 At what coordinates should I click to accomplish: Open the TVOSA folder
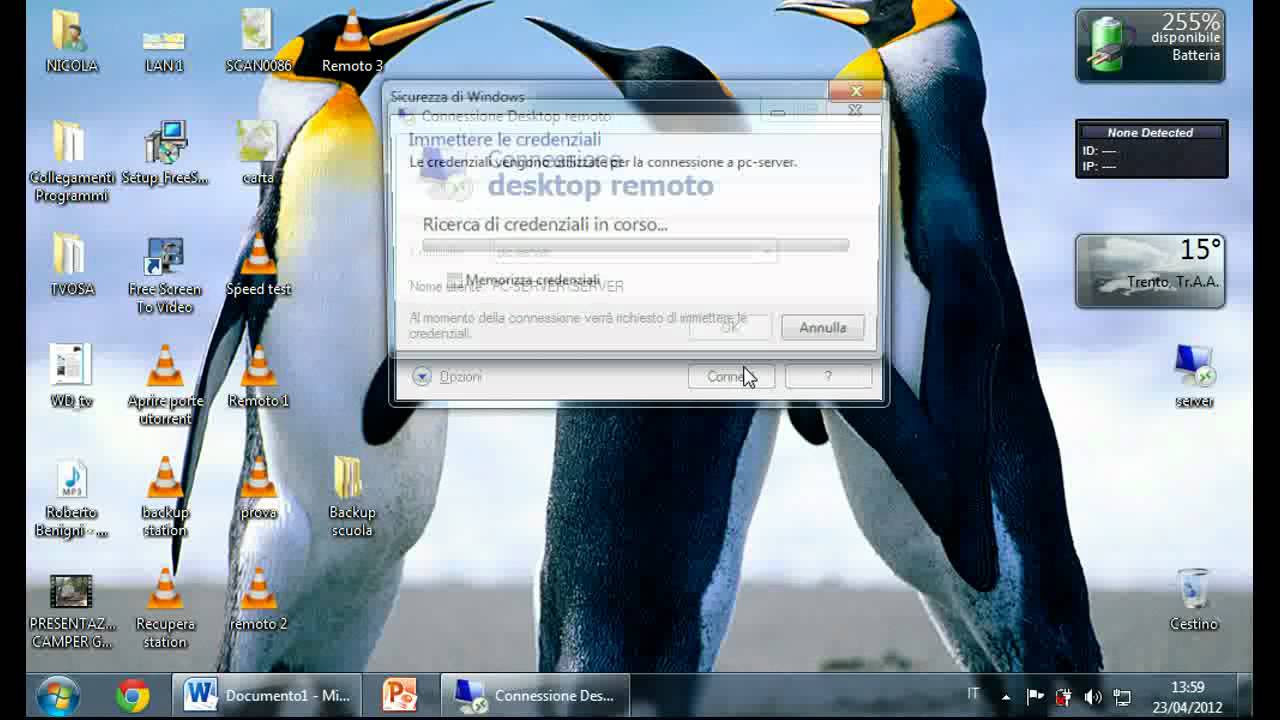71,266
